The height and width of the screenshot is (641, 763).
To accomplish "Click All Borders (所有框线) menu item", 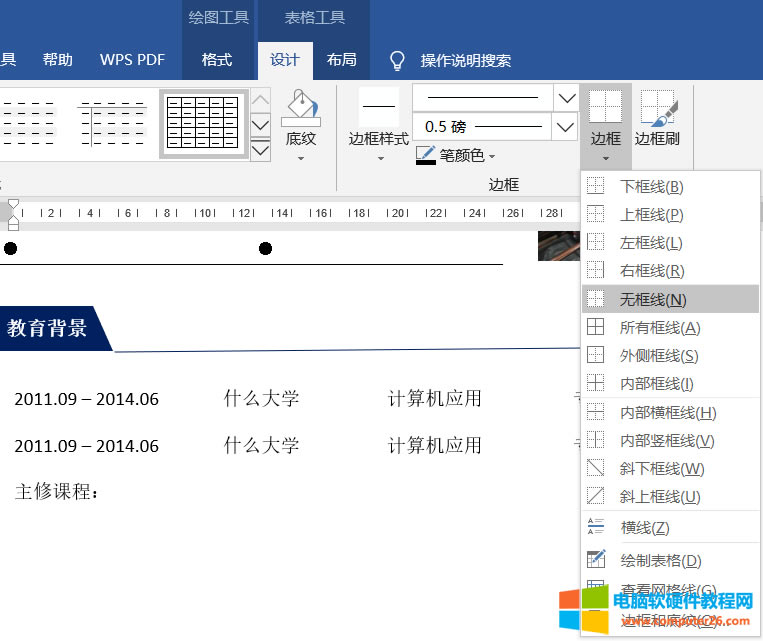I will point(659,327).
